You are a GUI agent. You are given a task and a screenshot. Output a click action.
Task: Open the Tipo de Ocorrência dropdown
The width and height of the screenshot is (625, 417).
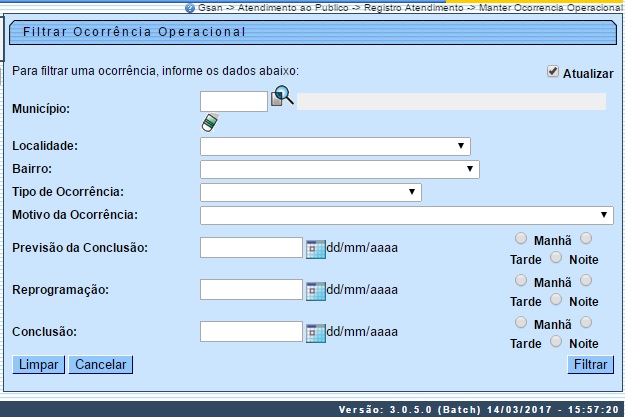311,192
